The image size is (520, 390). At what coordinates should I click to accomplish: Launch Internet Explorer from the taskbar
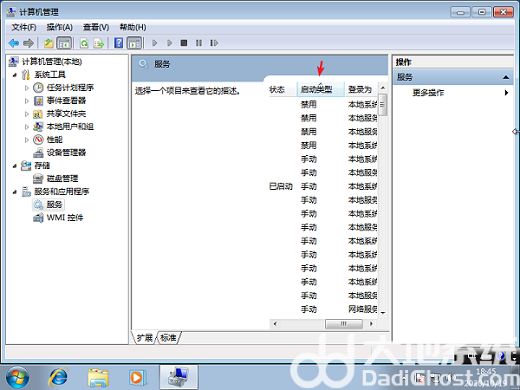click(58, 377)
